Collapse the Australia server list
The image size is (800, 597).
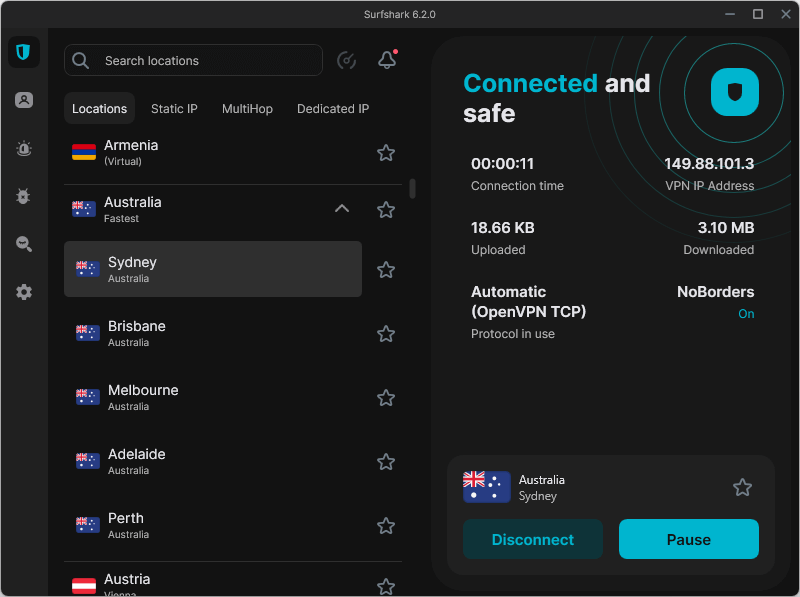[x=341, y=209]
